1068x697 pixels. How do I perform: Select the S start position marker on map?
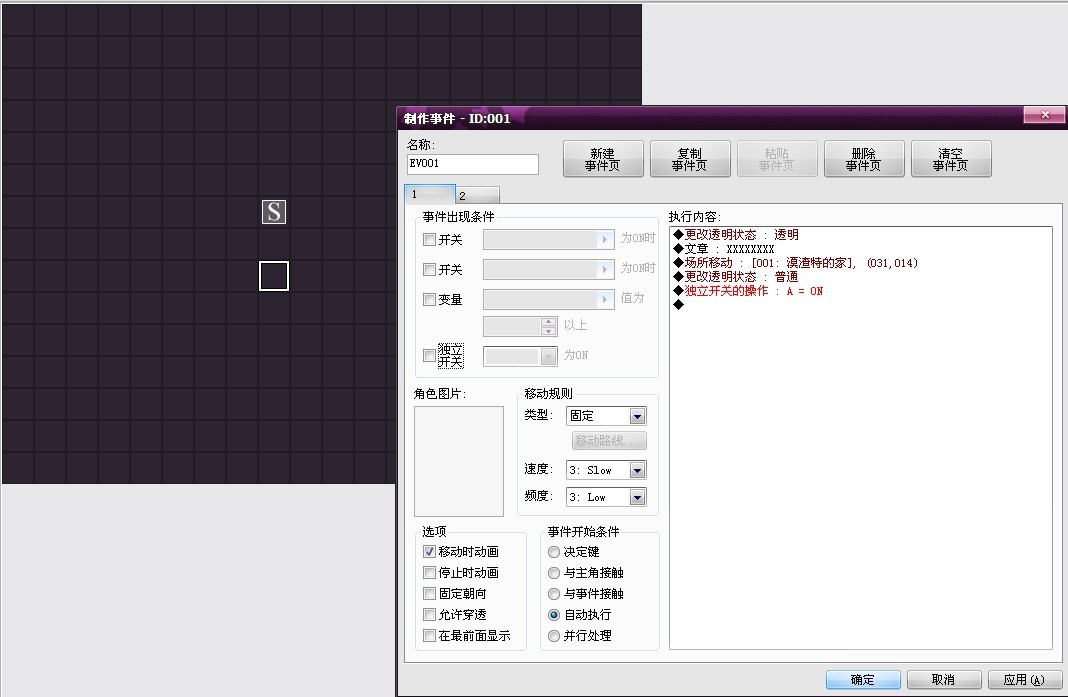[x=274, y=212]
